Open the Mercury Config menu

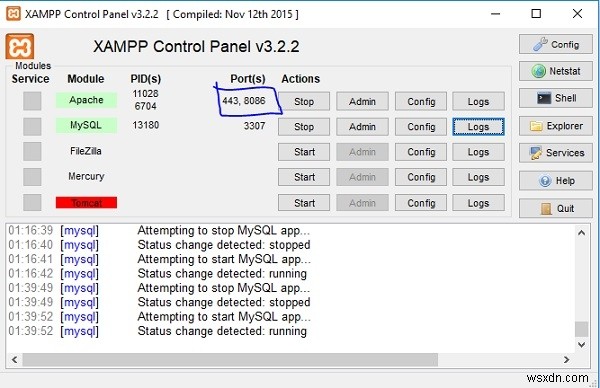coord(421,177)
